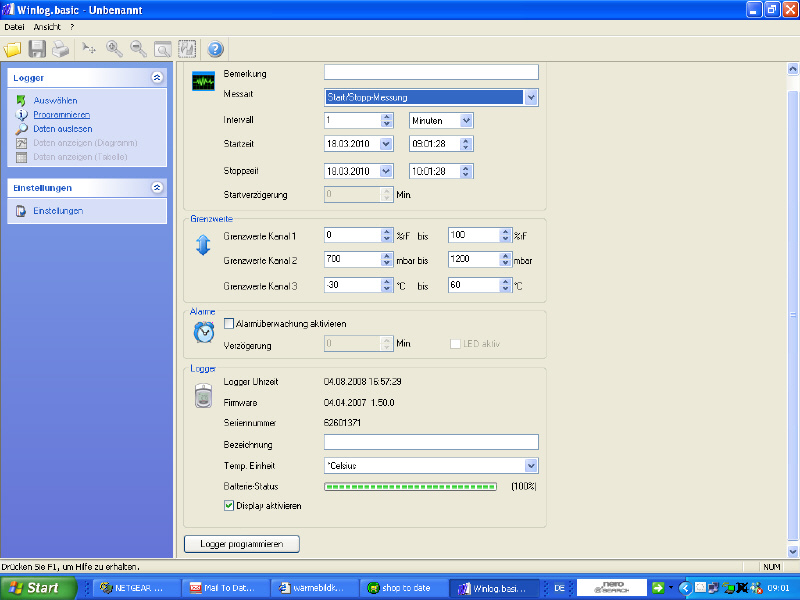Click the Windows Start button

point(38,588)
